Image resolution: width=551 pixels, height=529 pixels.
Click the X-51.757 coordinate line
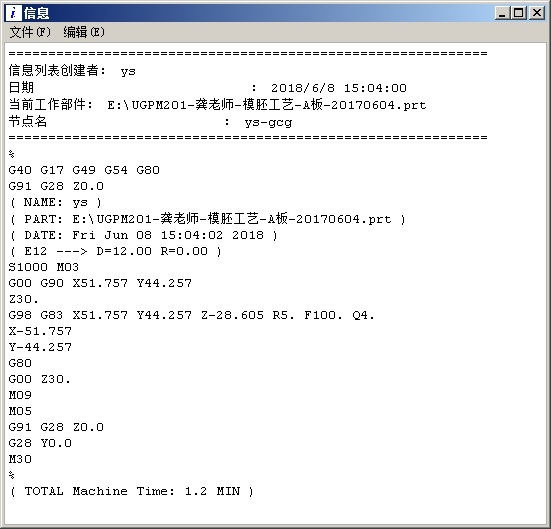(x=40, y=331)
